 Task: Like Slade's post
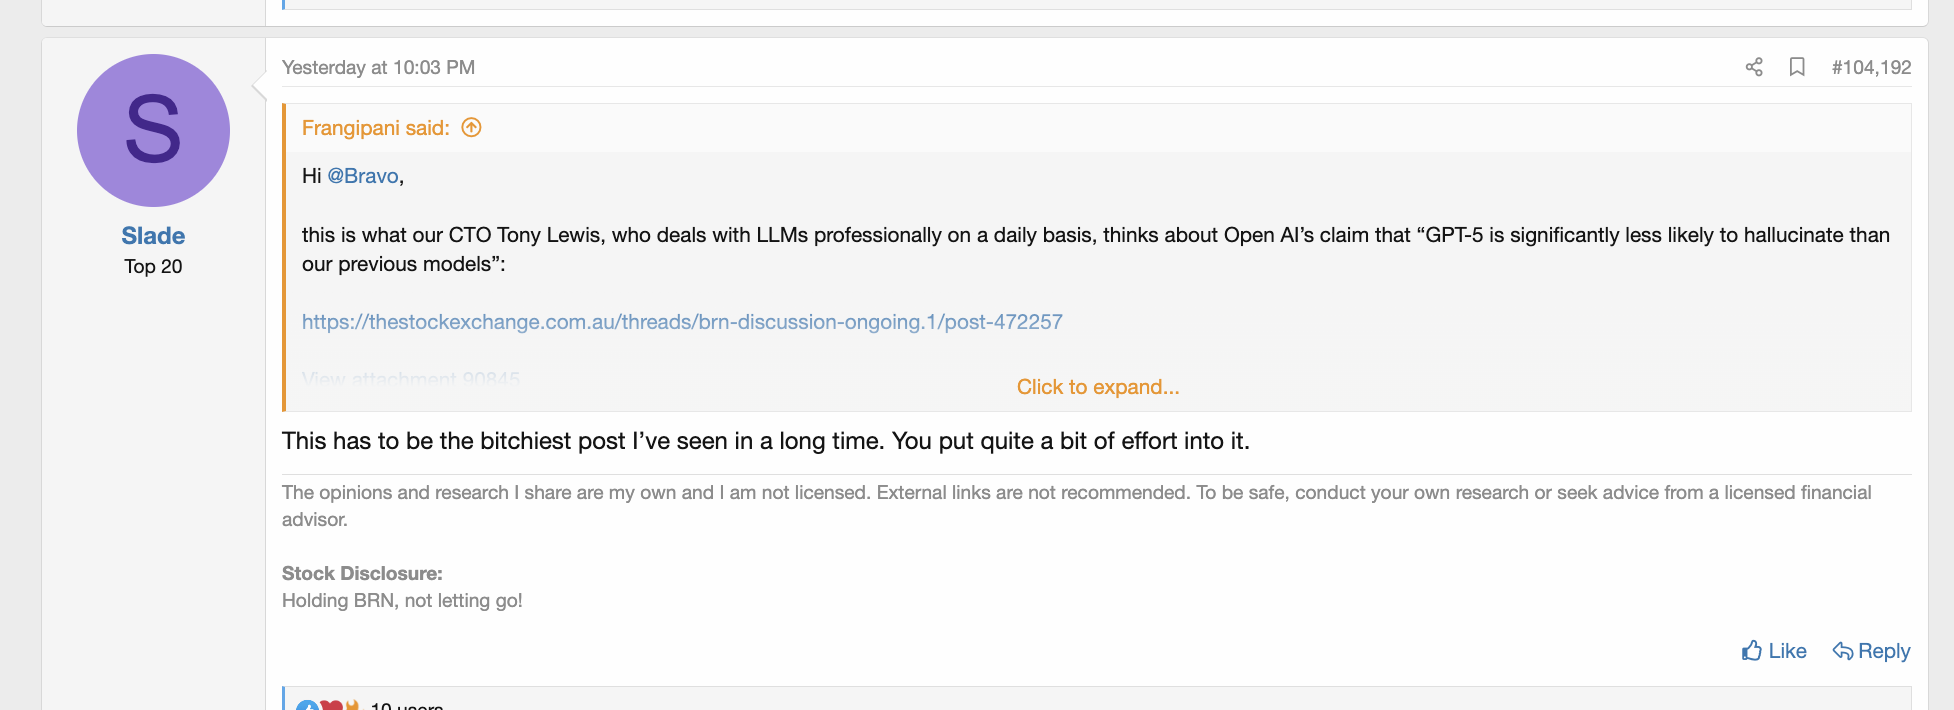[x=1774, y=651]
